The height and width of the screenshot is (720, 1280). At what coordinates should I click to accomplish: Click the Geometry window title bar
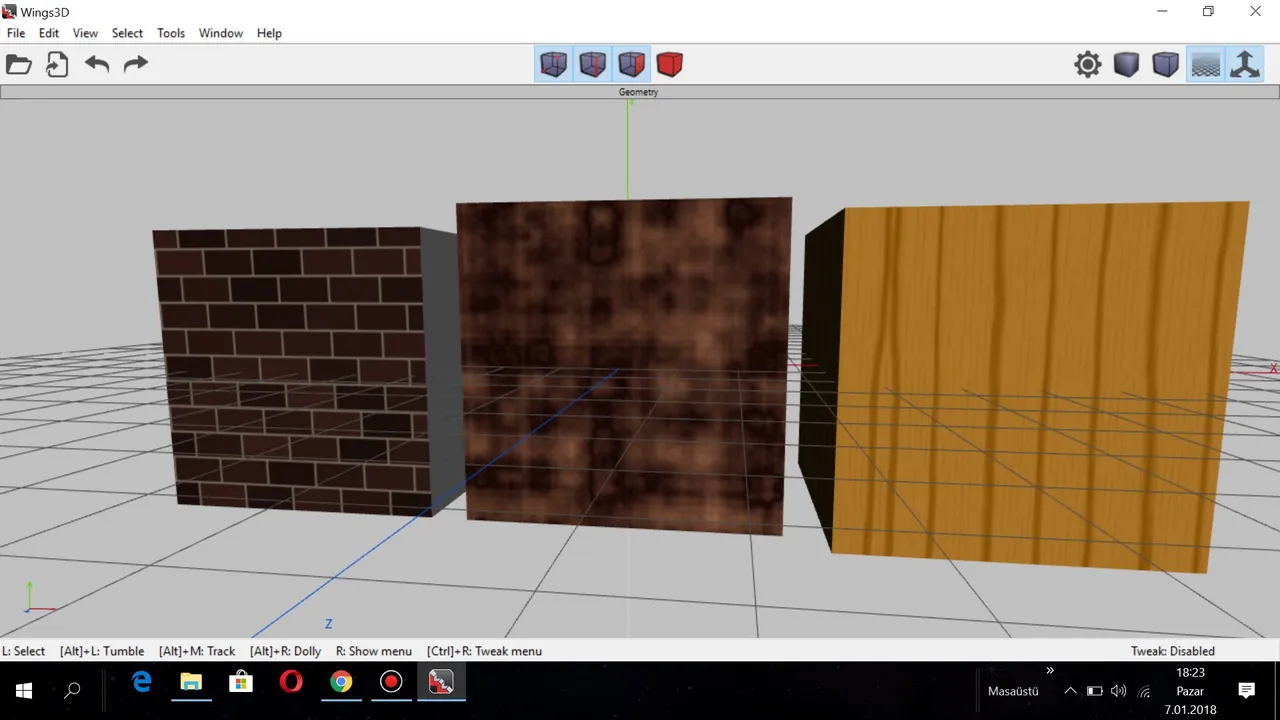(x=639, y=92)
